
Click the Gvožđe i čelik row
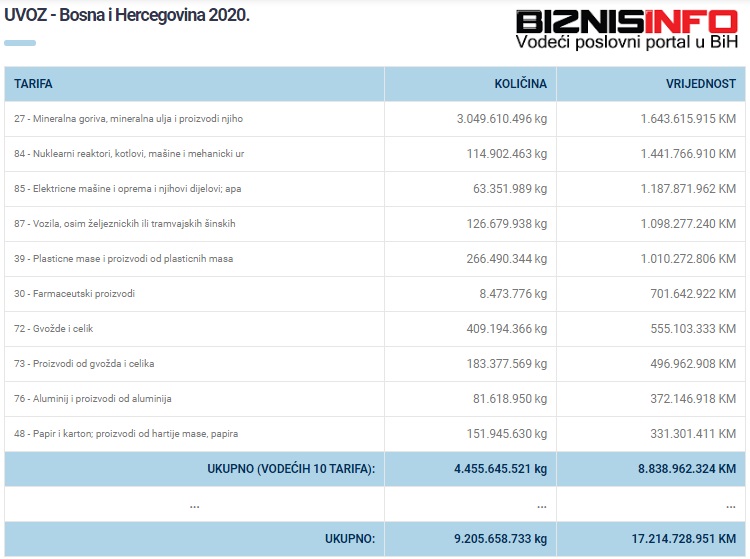[54, 329]
